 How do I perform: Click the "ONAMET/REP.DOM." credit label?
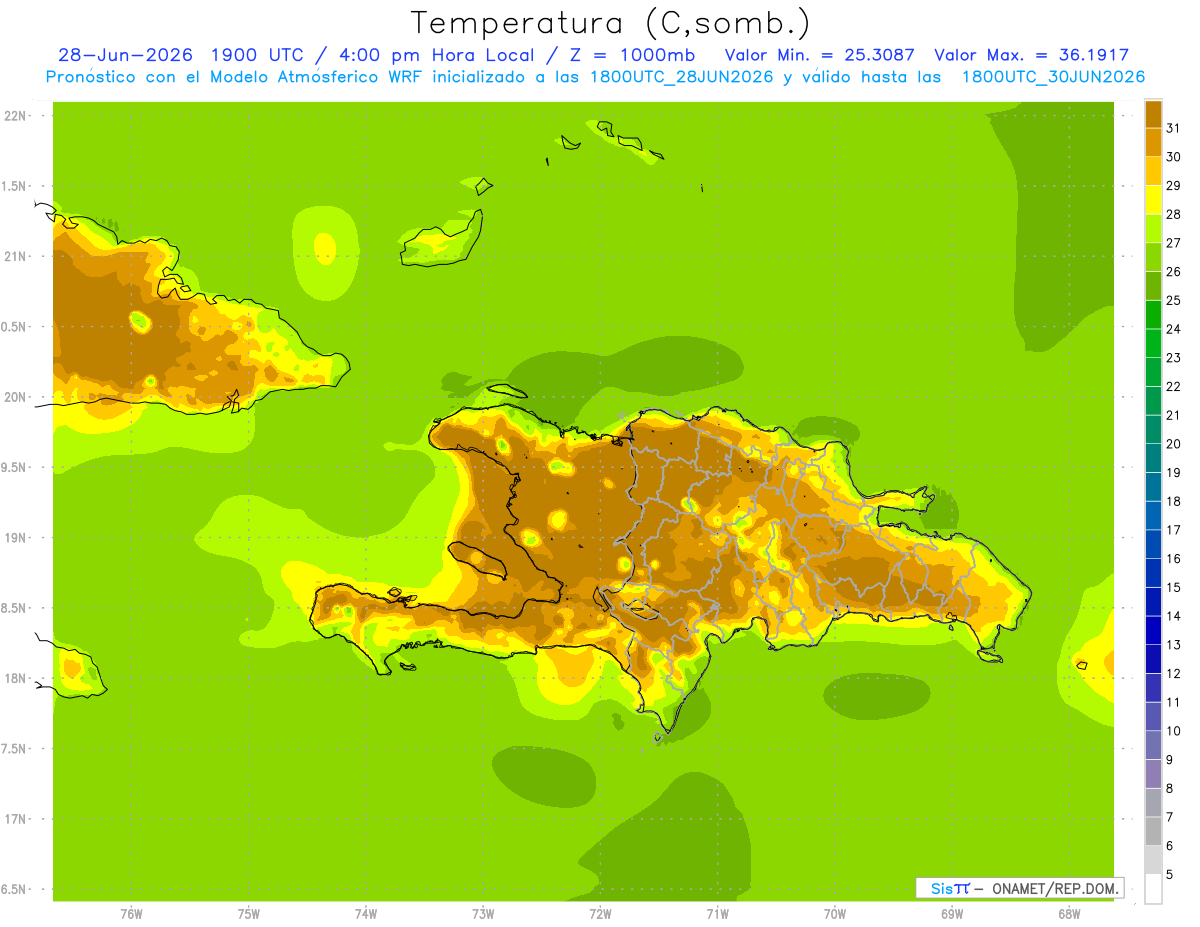pyautogui.click(x=1053, y=888)
